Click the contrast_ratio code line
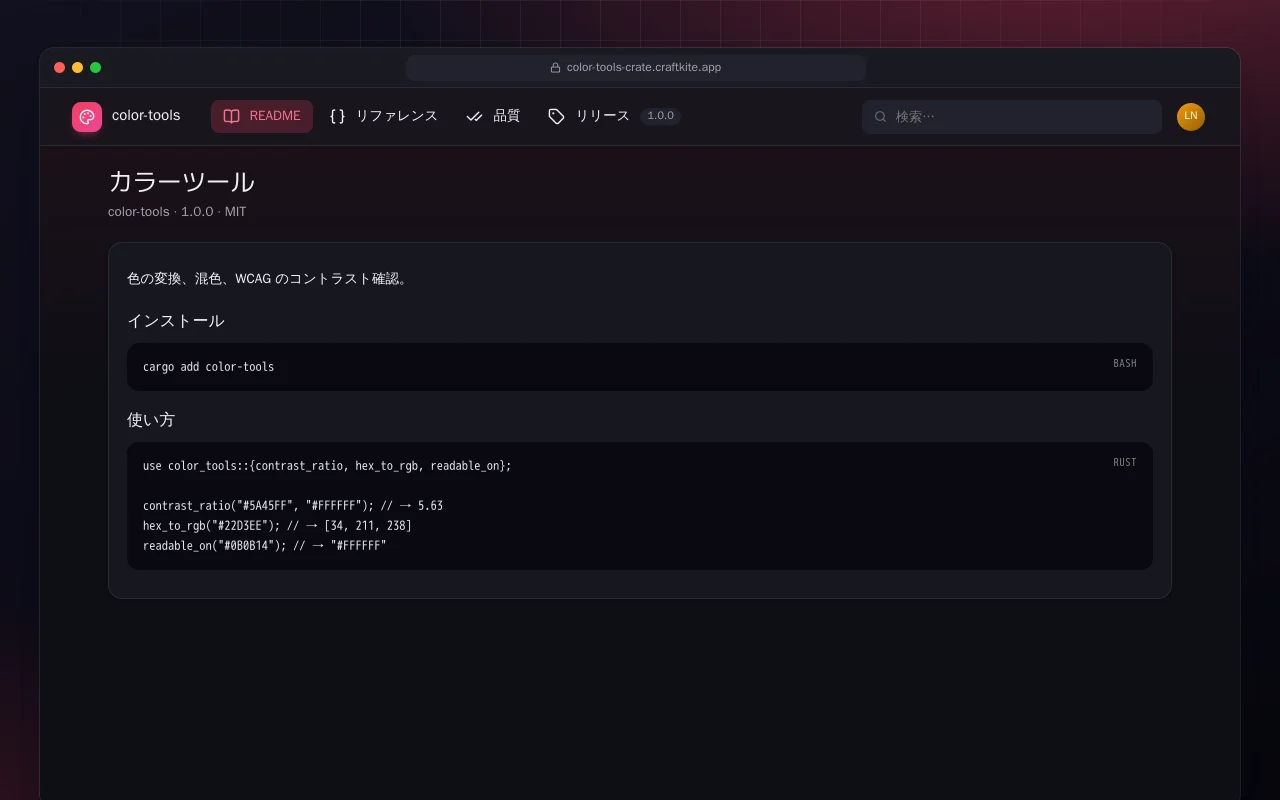Screen dimensions: 1280x800 pyautogui.click(x=293, y=506)
